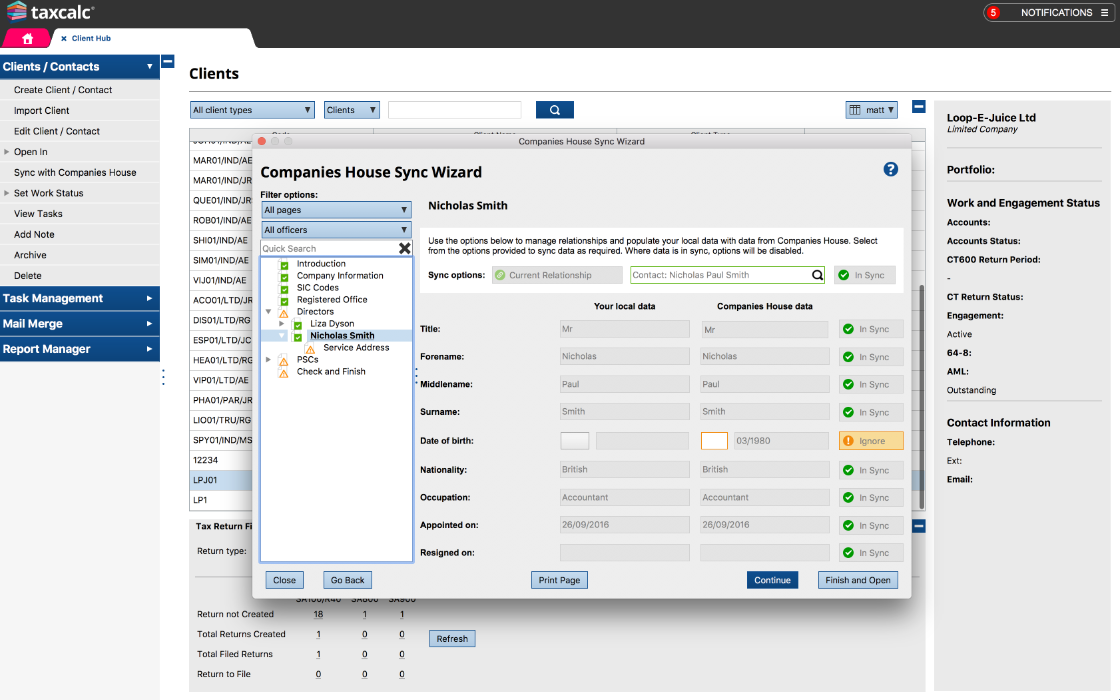The height and width of the screenshot is (700, 1120).
Task: Open the All client types dropdown
Action: pos(252,110)
